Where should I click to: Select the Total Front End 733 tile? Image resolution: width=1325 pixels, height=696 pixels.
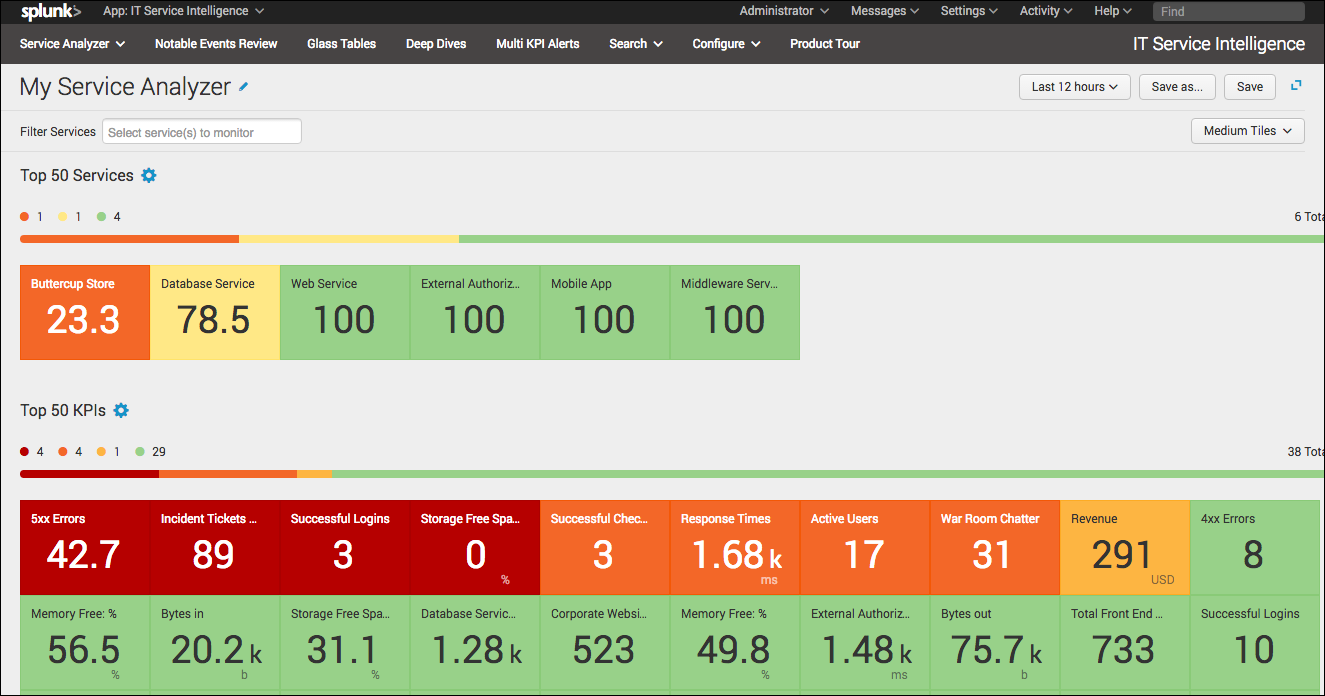(1125, 642)
